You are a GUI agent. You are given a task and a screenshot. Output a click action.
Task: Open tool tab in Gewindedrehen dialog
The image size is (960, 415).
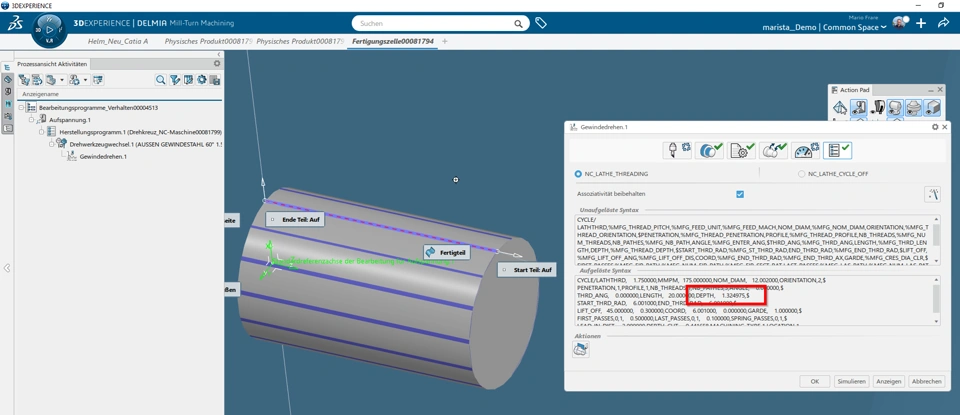click(677, 151)
